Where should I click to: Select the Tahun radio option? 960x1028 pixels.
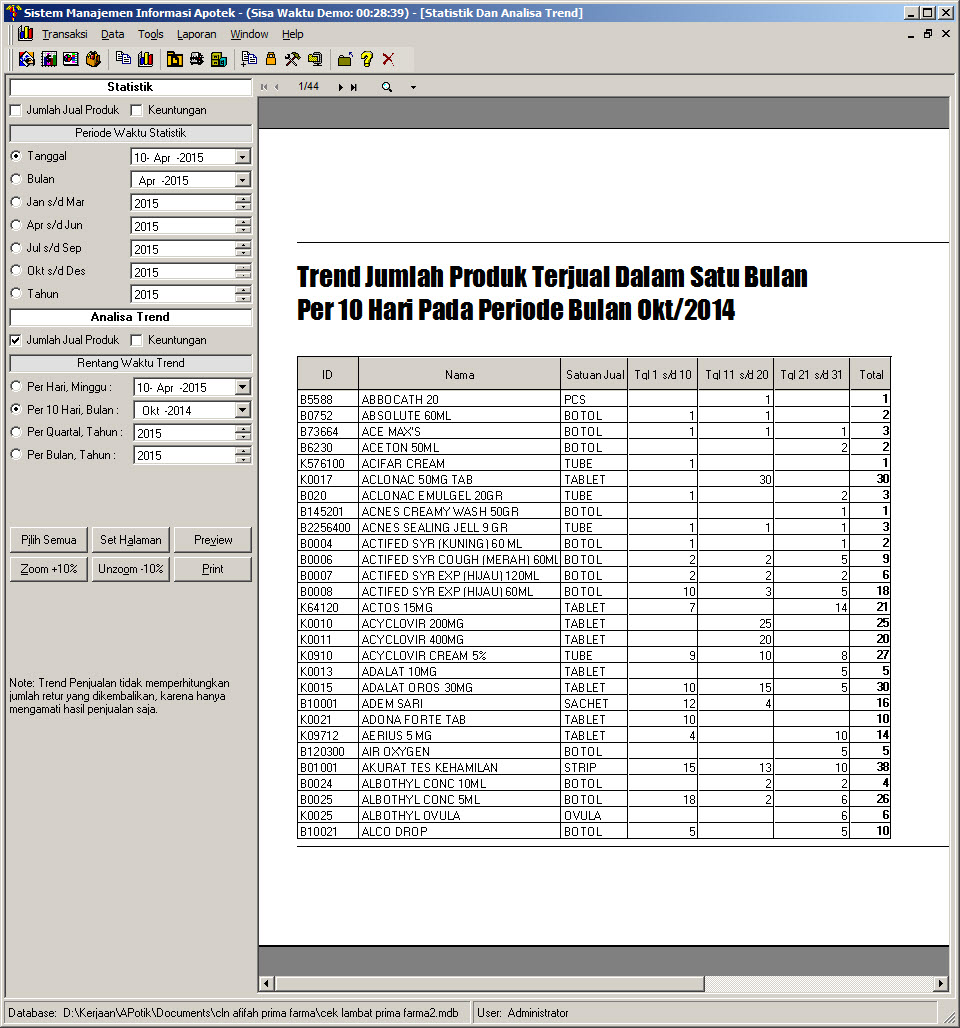[x=16, y=294]
